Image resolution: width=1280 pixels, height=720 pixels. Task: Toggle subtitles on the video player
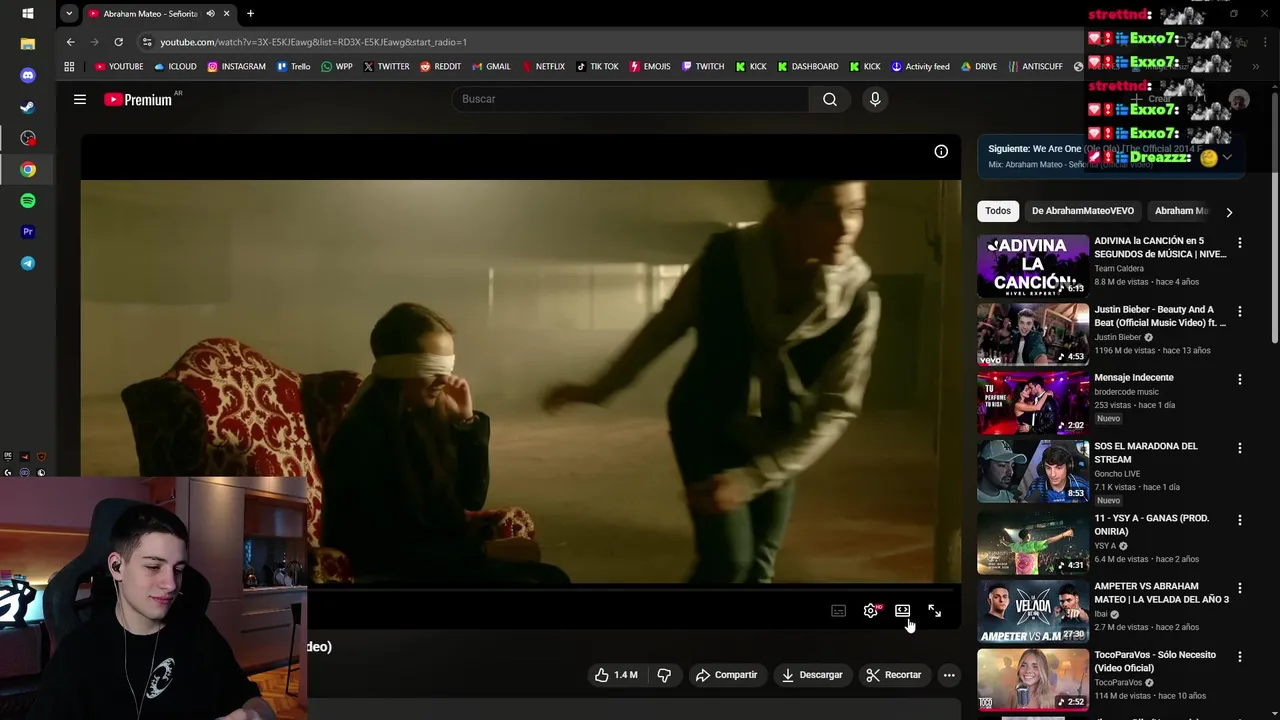coord(839,611)
